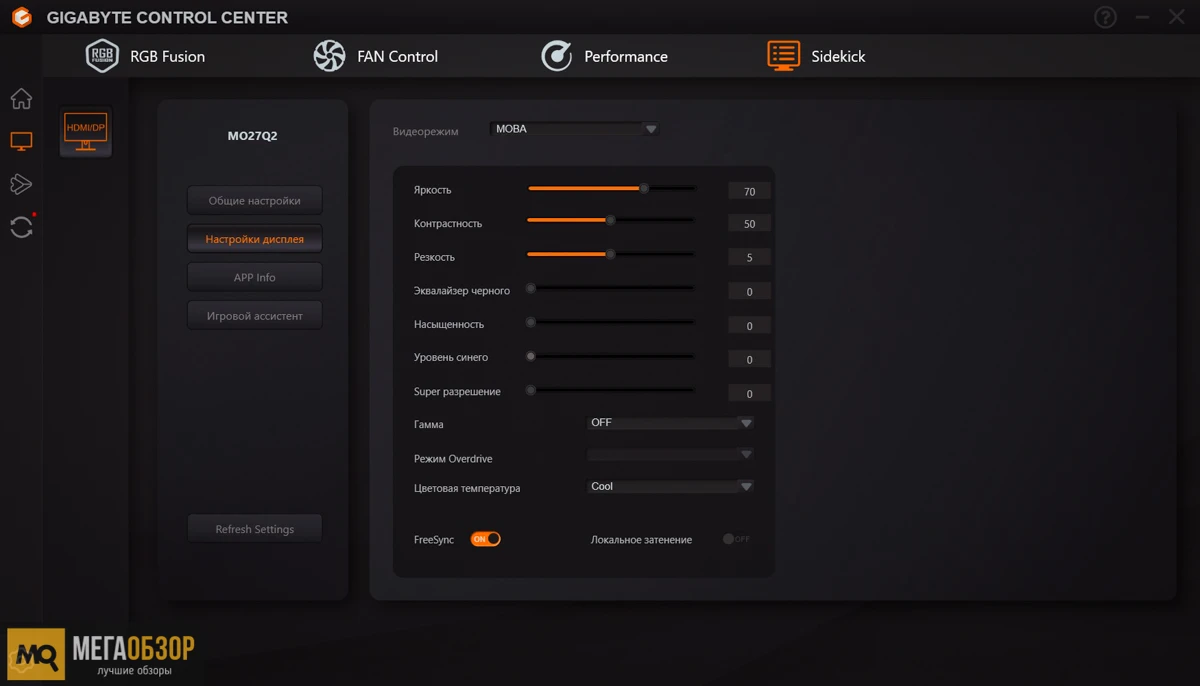Toggle the FreeSync switch off
1200x686 pixels.
point(485,539)
